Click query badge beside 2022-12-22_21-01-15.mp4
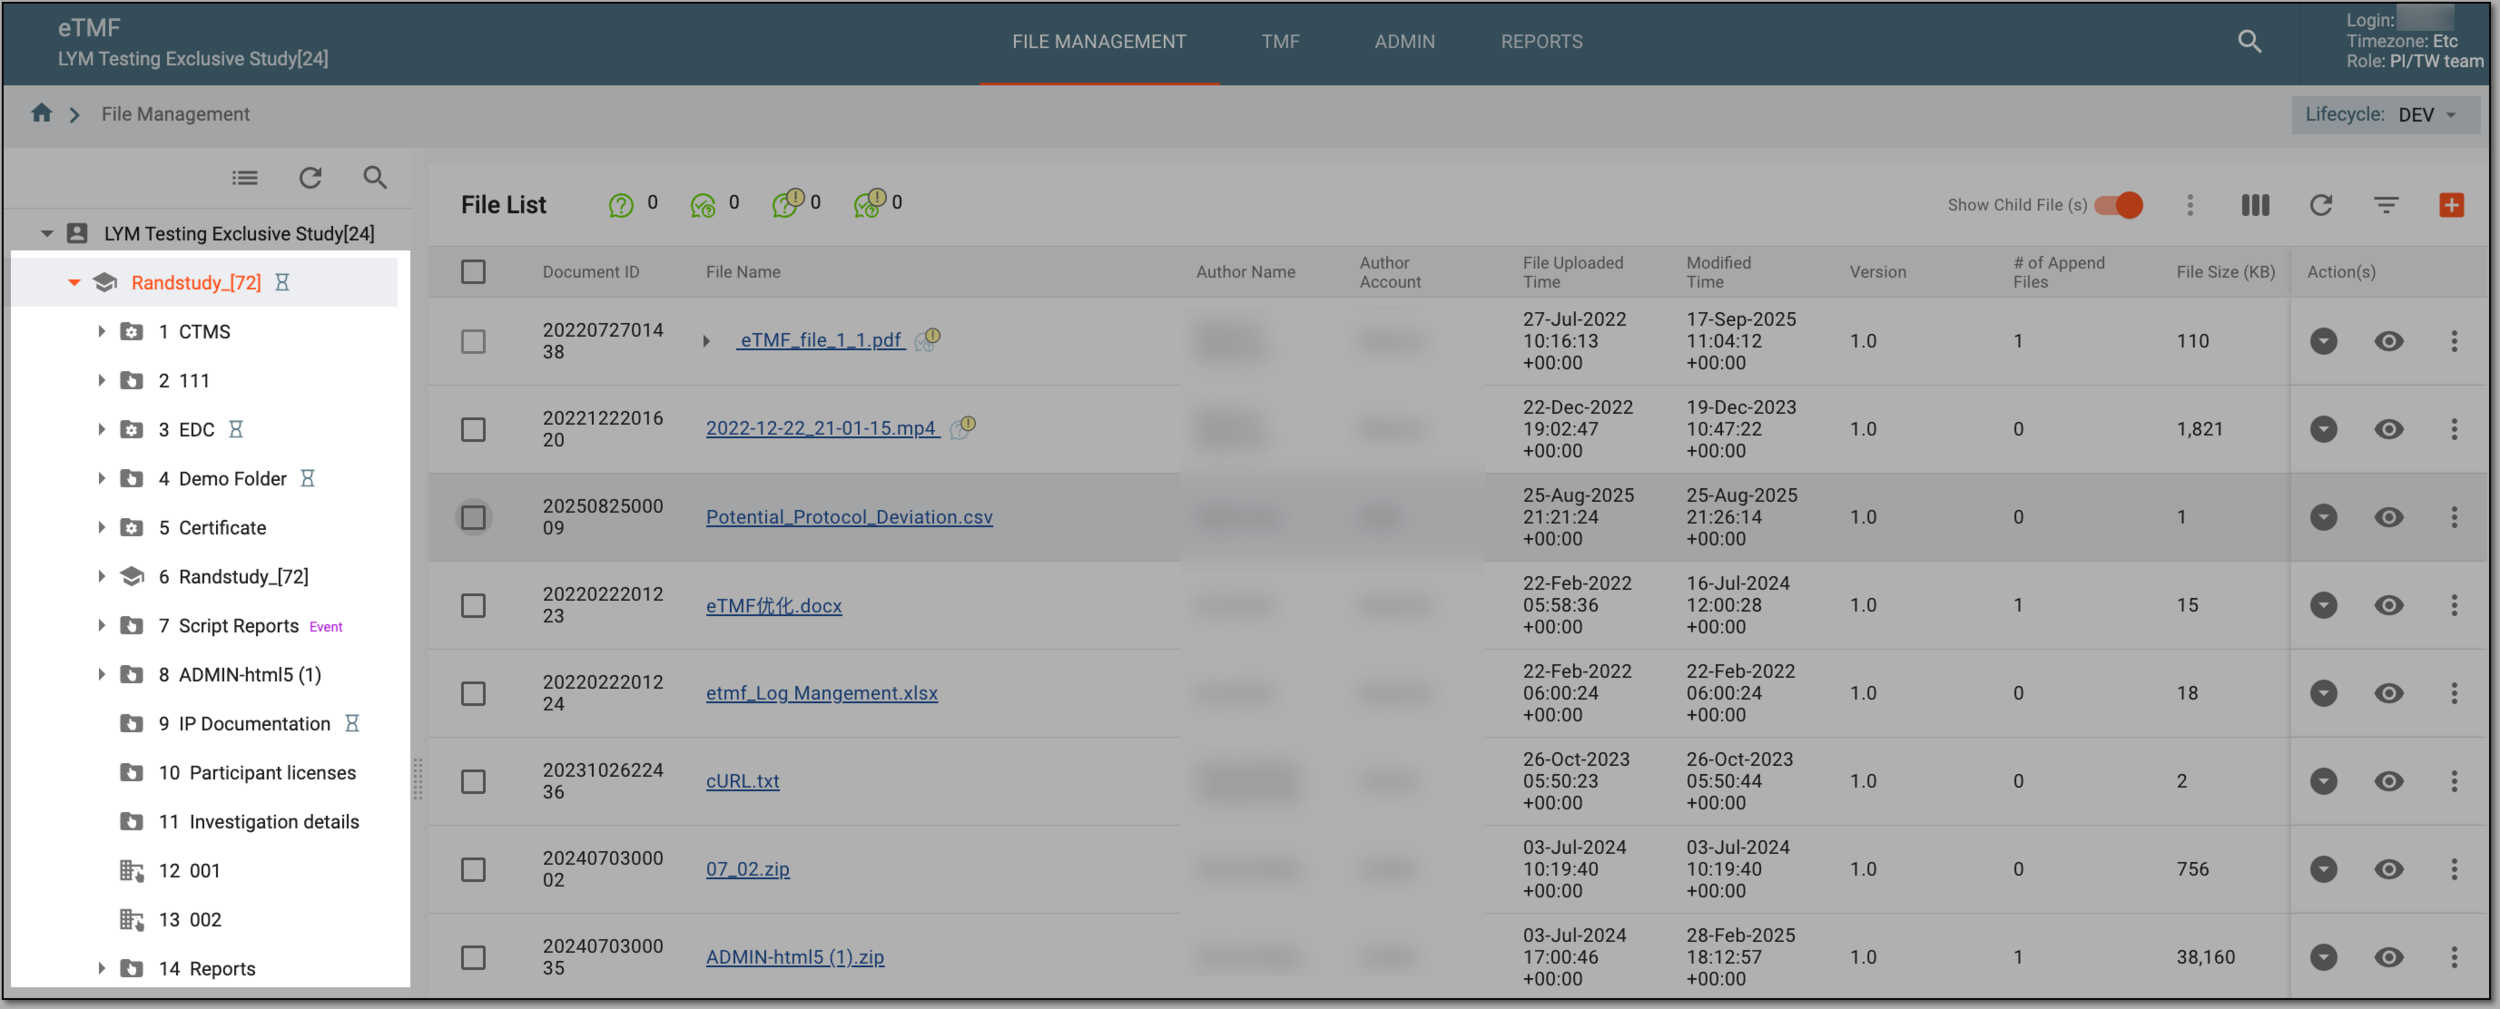2500x1009 pixels. click(963, 427)
